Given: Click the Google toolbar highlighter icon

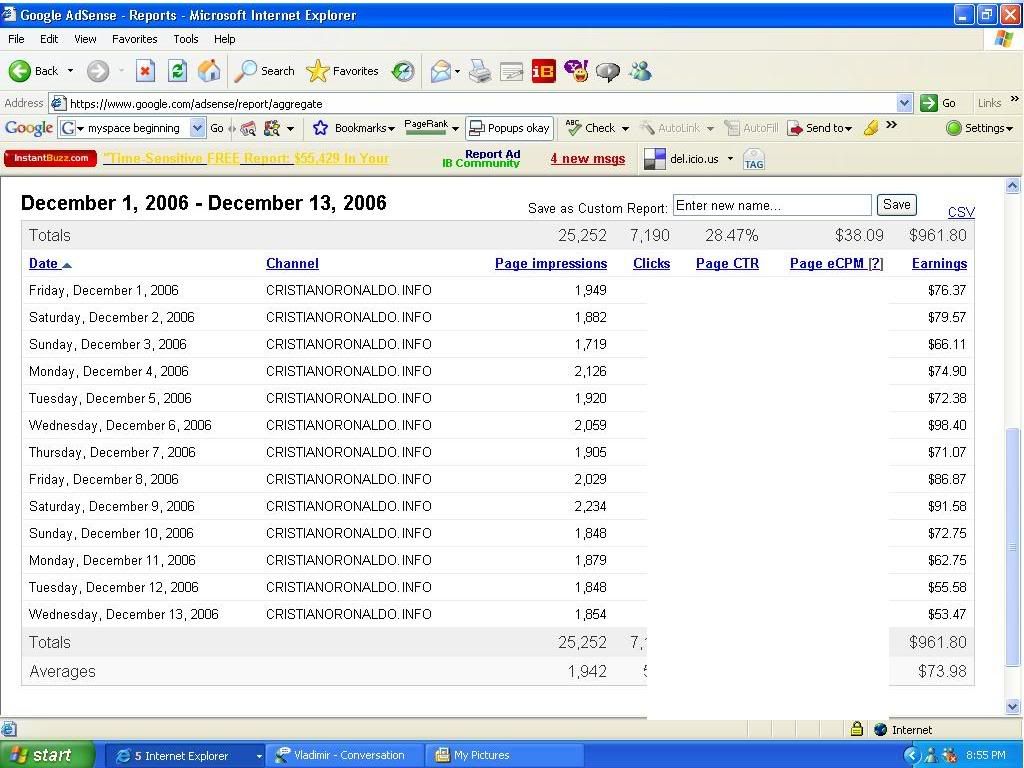Looking at the screenshot, I should tap(871, 128).
